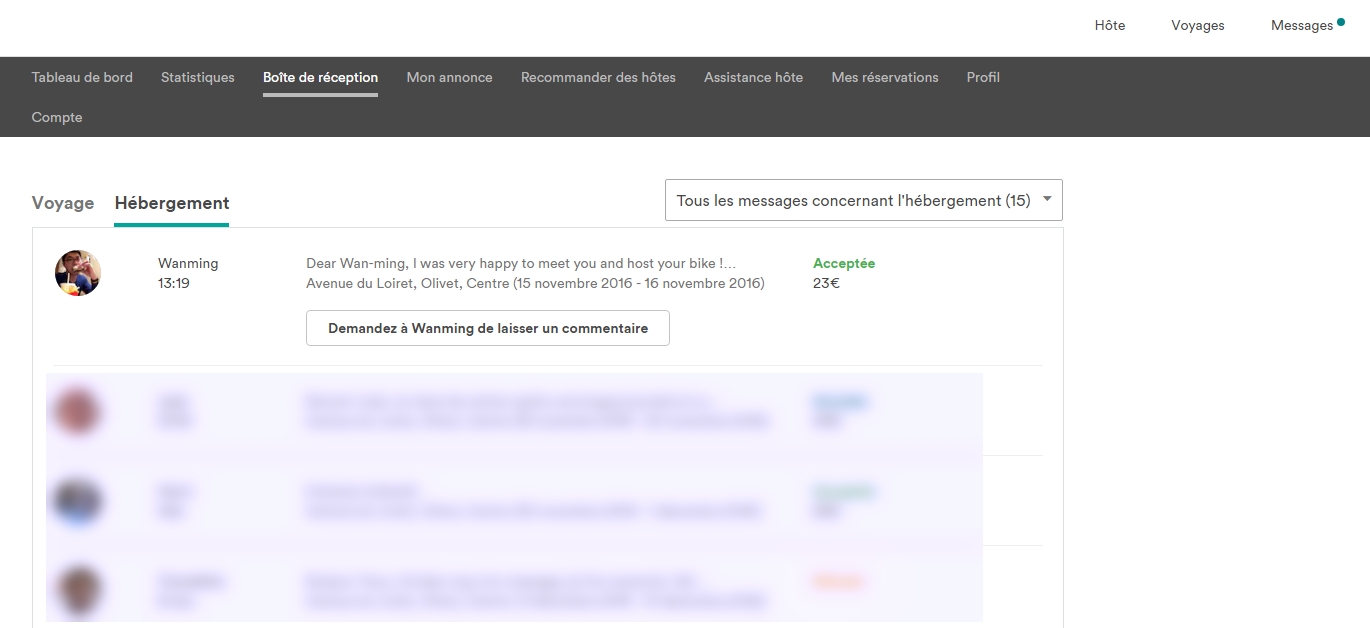Screen dimensions: 1370x628
Task: Open the Compte settings page
Action: pyautogui.click(x=57, y=117)
